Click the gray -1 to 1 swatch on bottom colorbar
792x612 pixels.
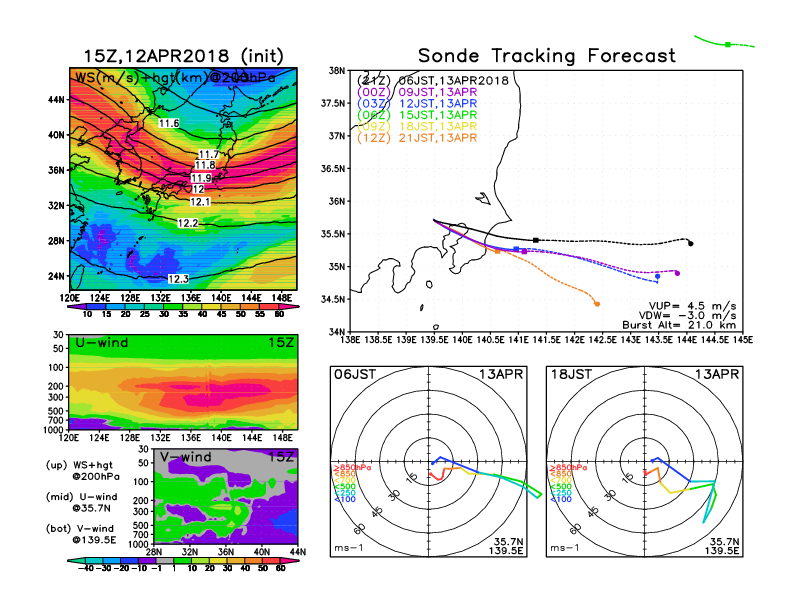(164, 560)
